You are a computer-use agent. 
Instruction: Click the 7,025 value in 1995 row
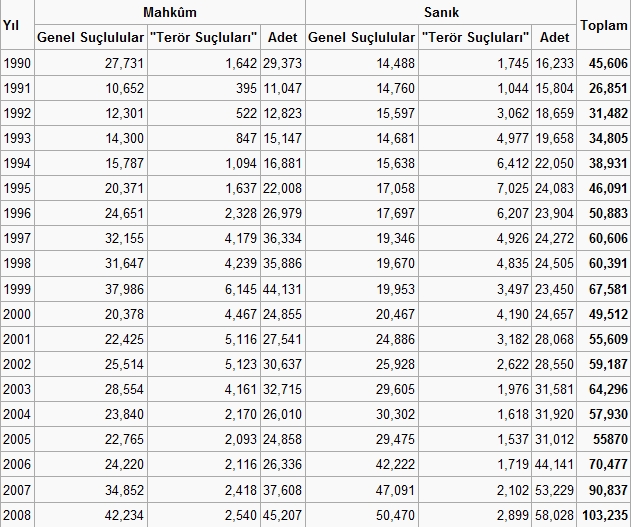[509, 189]
